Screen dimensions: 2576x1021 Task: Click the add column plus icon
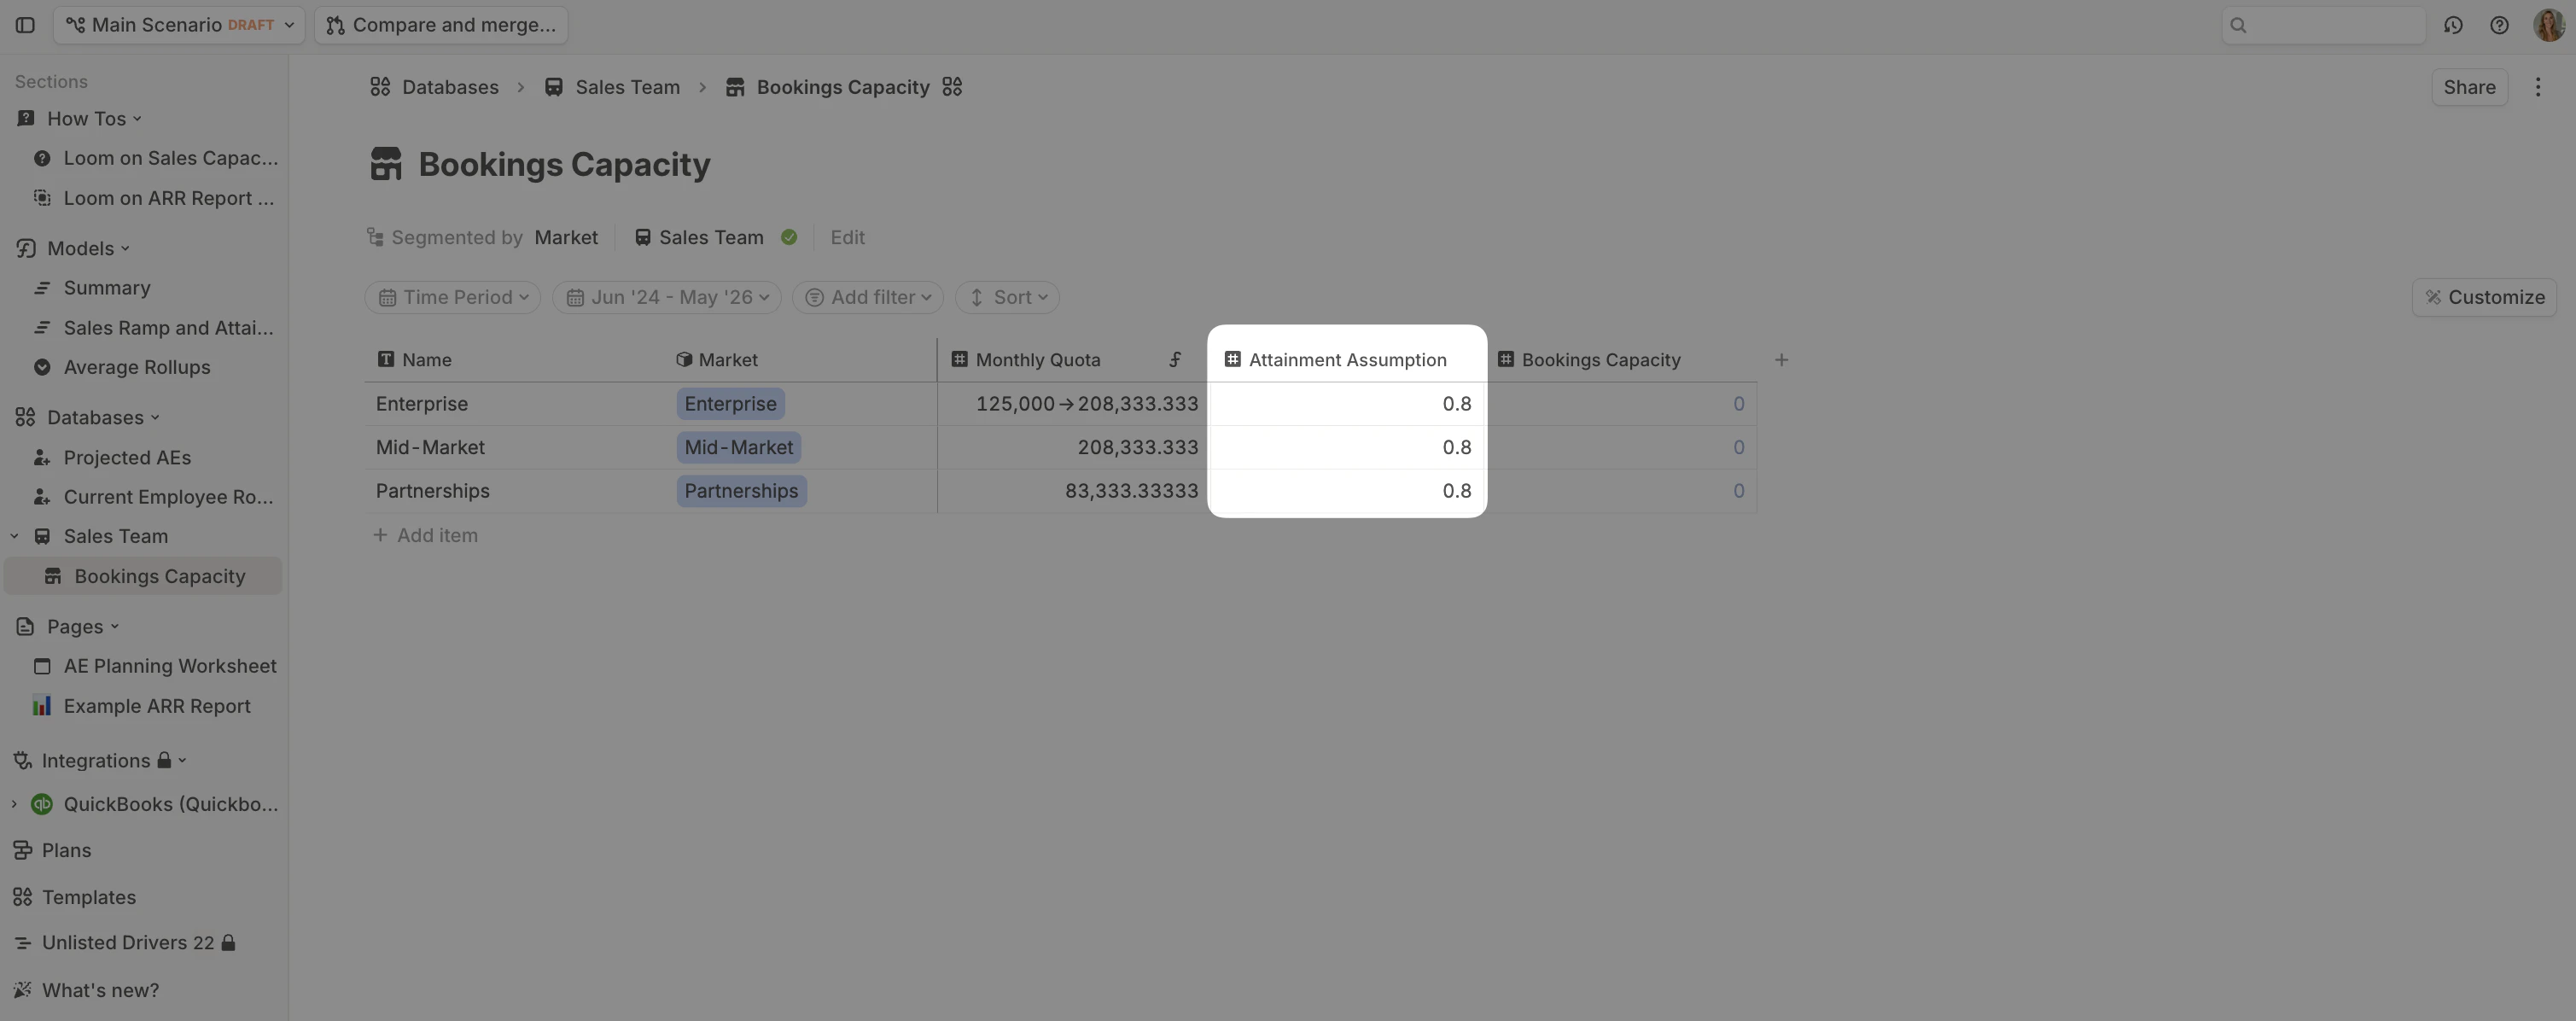pyautogui.click(x=1781, y=360)
